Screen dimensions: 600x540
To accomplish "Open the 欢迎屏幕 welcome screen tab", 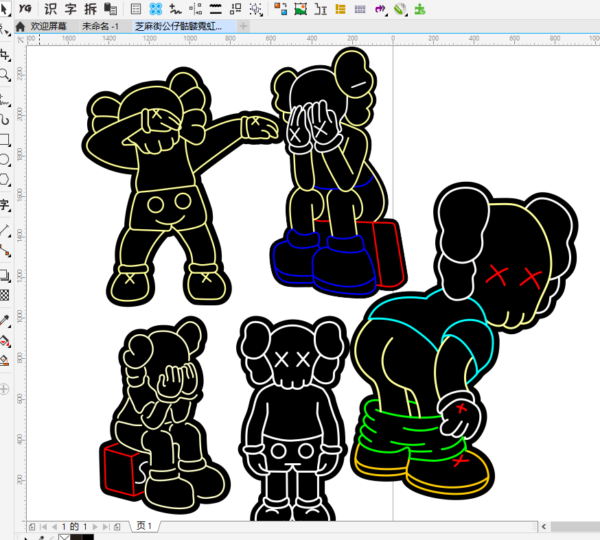I will (48, 26).
